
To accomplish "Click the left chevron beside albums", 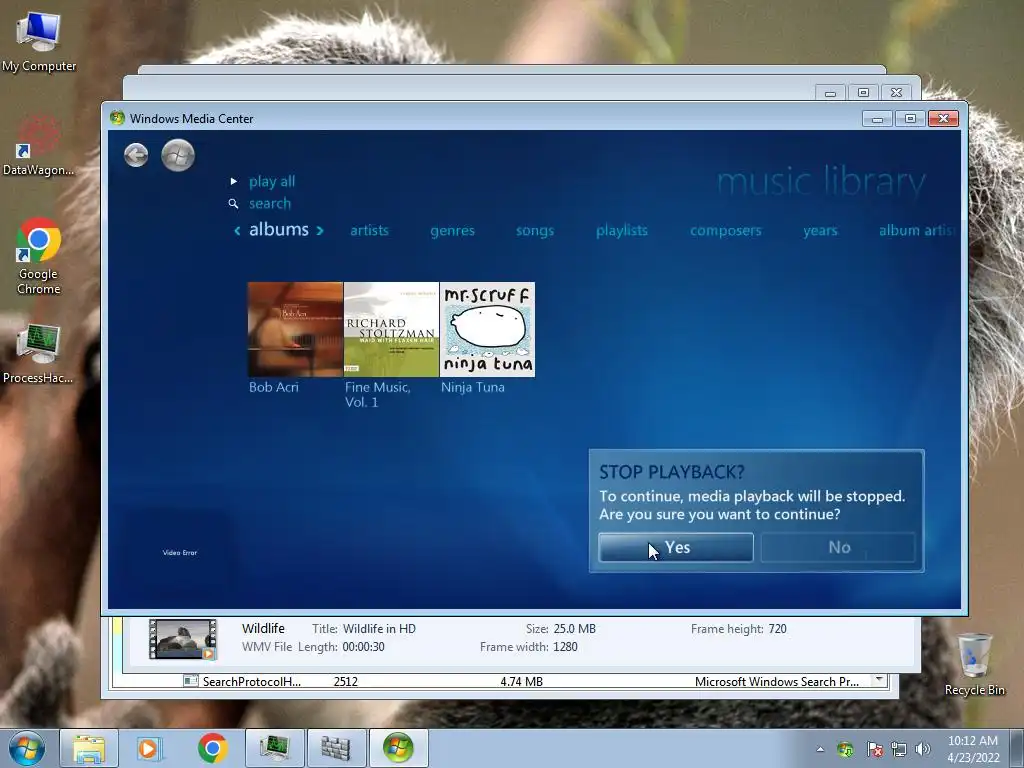I will [237, 230].
